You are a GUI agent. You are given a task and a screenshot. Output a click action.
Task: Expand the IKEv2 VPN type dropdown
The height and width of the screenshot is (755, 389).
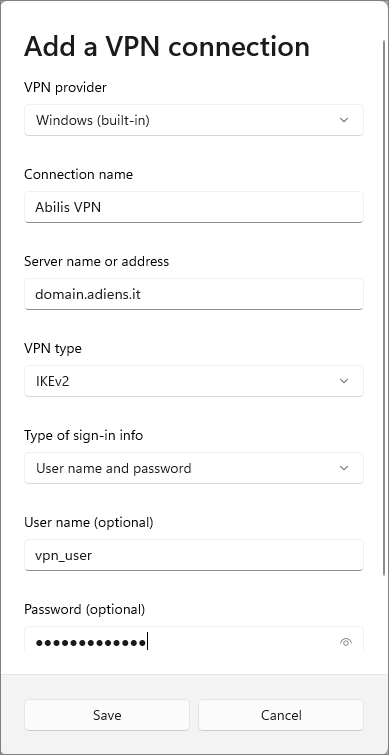[194, 381]
